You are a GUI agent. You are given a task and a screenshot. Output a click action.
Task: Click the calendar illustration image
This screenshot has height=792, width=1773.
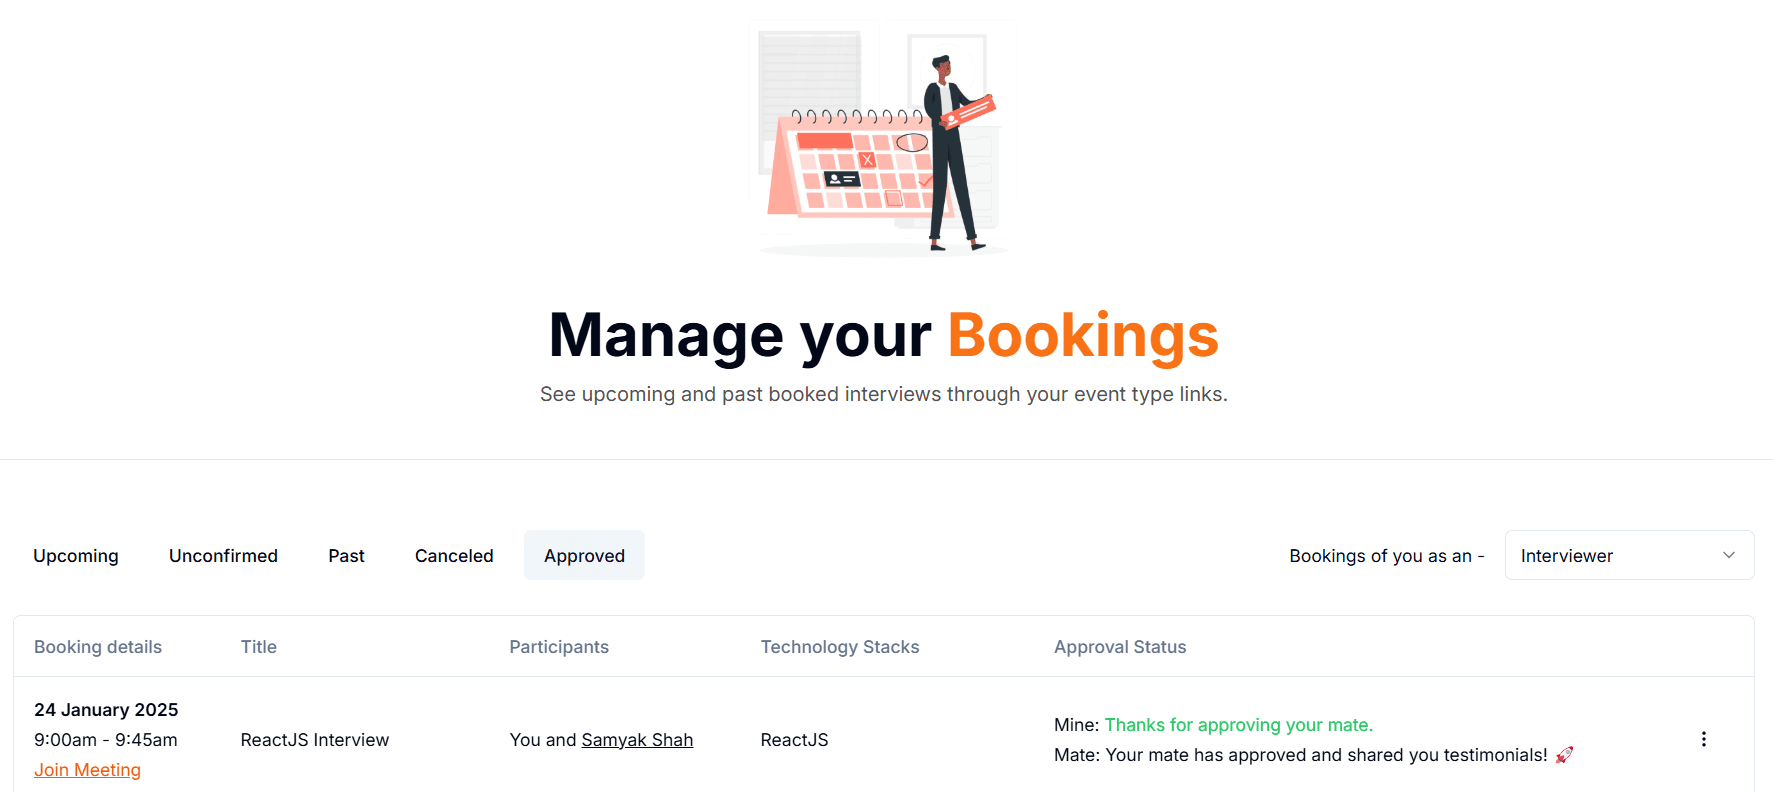click(x=884, y=138)
